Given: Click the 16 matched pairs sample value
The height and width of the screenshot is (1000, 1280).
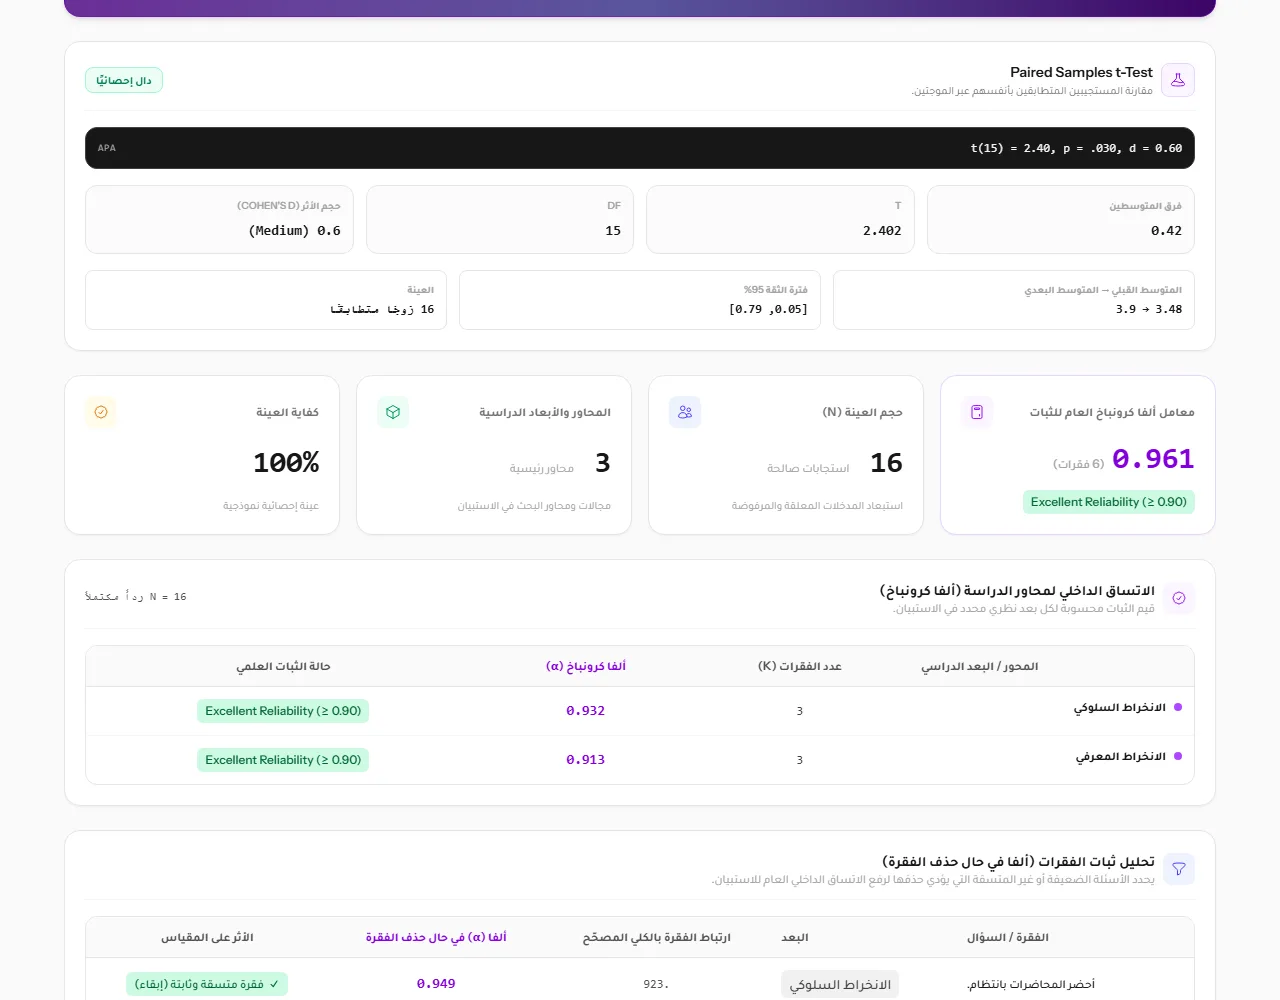Looking at the screenshot, I should [383, 309].
